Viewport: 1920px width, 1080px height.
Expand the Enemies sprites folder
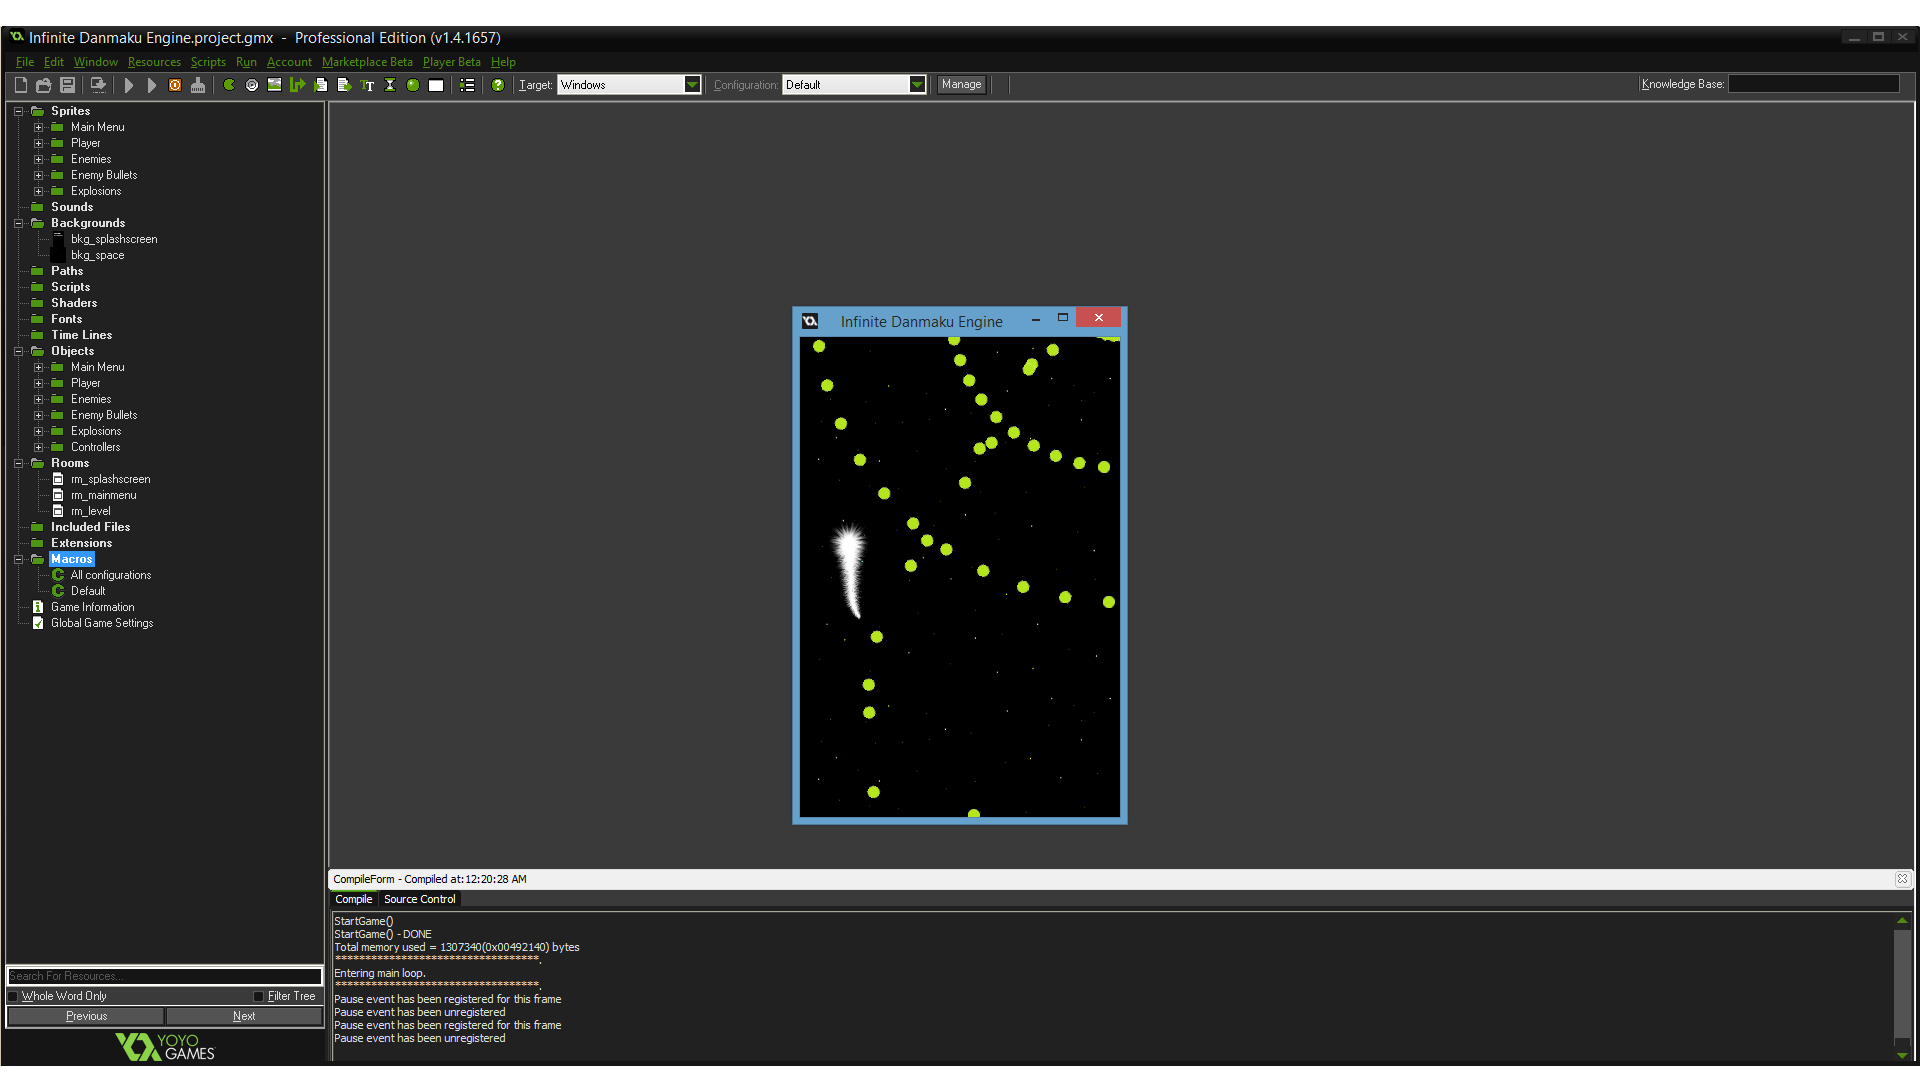click(x=39, y=159)
